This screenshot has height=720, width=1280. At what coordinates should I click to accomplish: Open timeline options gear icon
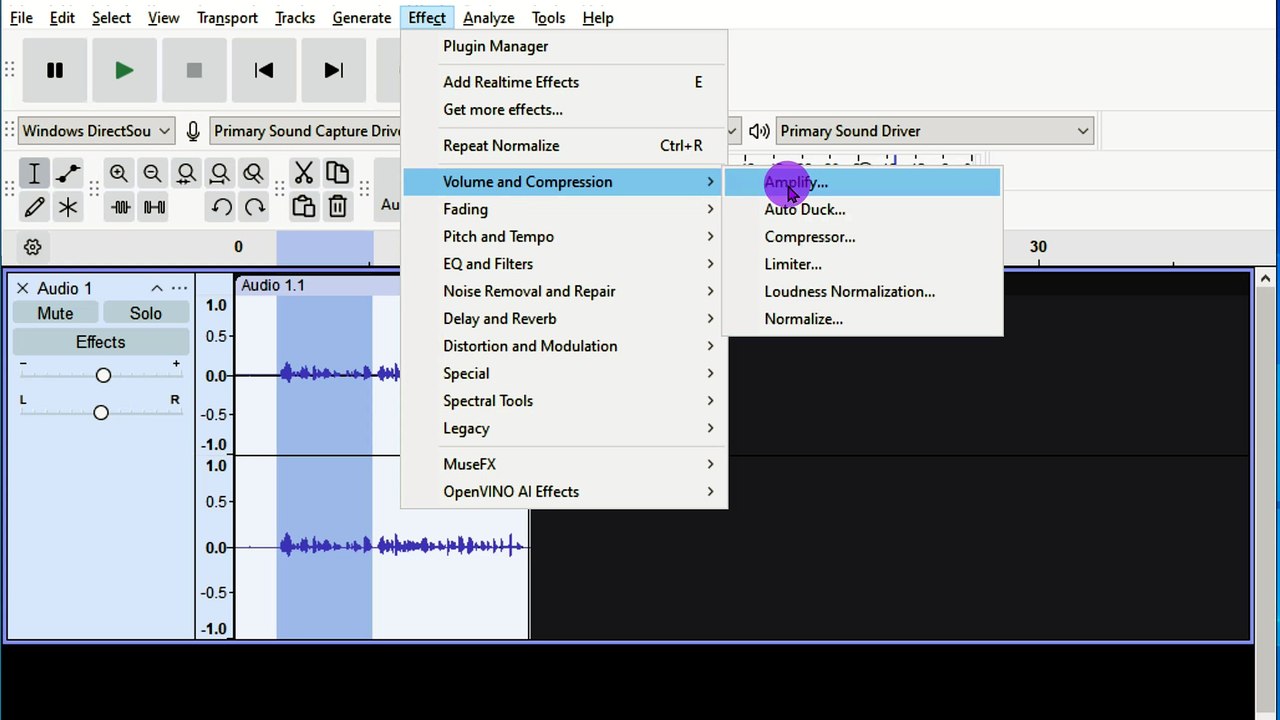32,247
